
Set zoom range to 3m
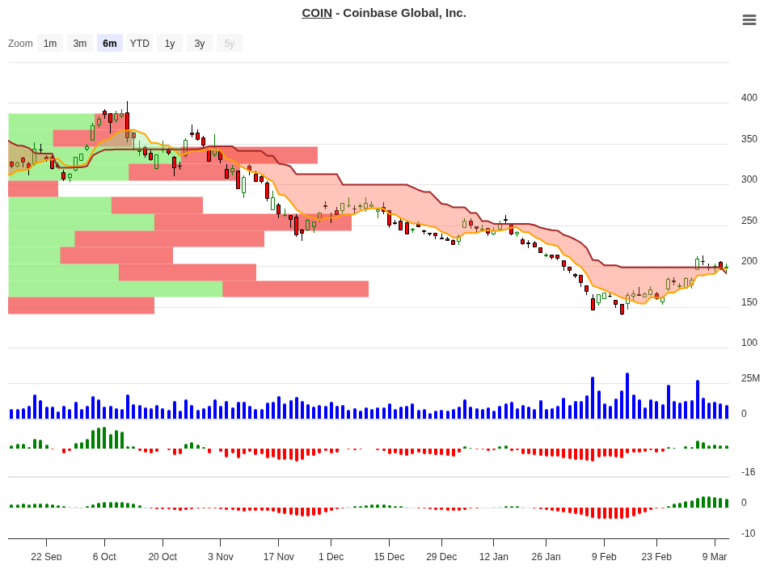pos(80,43)
